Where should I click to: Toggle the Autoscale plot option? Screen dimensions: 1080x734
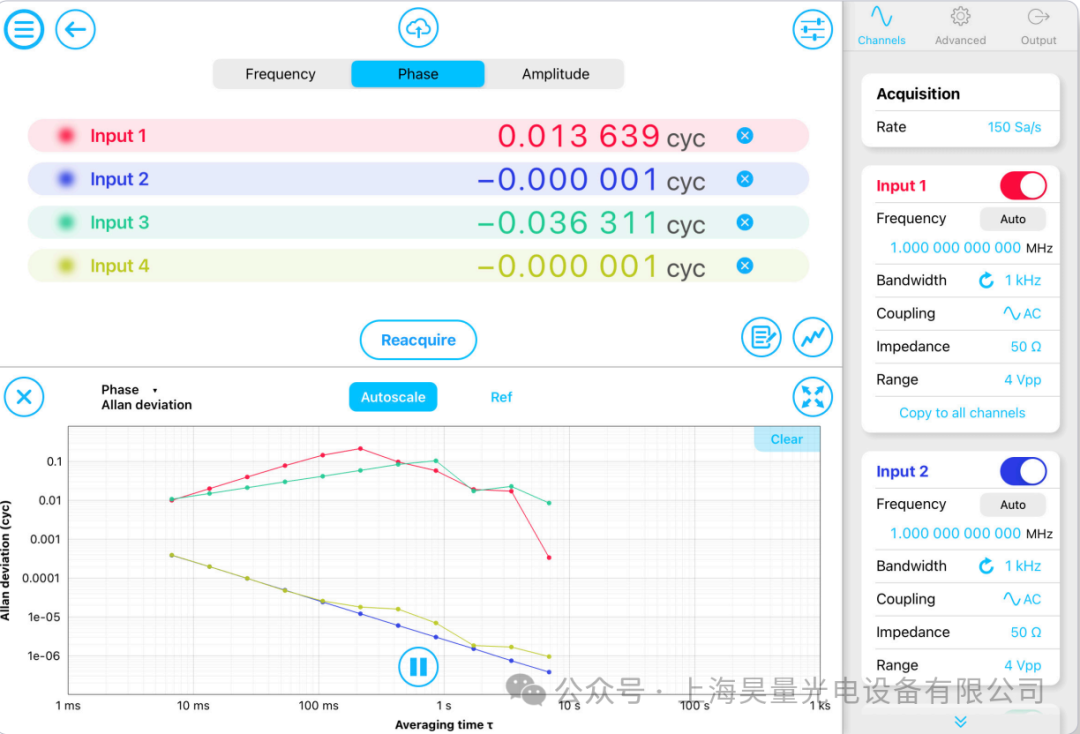393,397
